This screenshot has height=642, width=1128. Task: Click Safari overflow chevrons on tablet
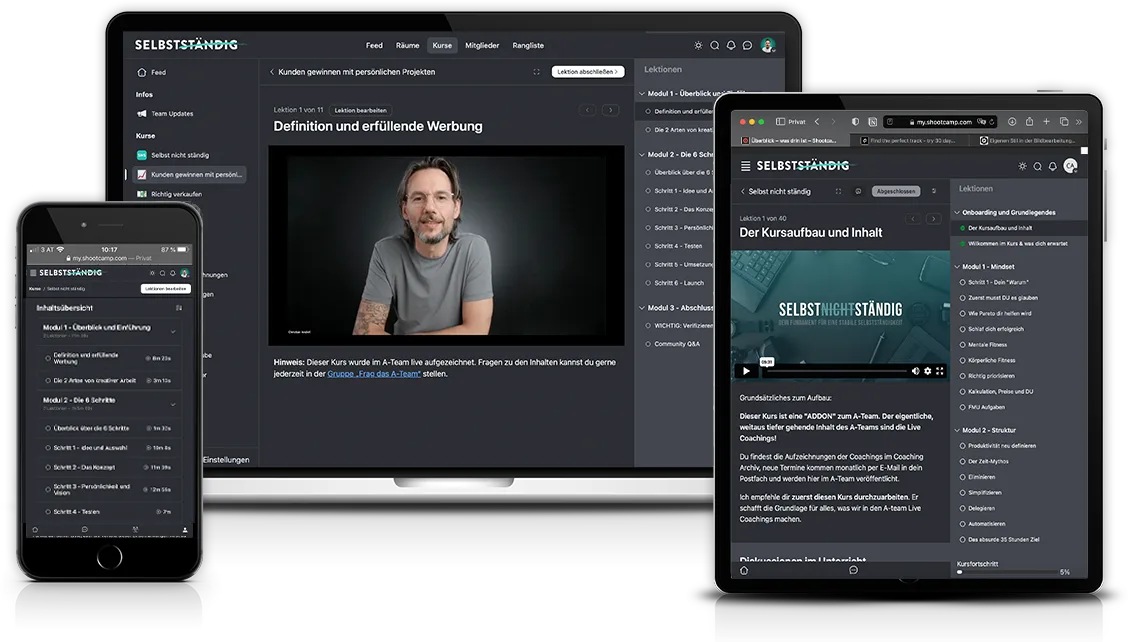pyautogui.click(x=1078, y=122)
